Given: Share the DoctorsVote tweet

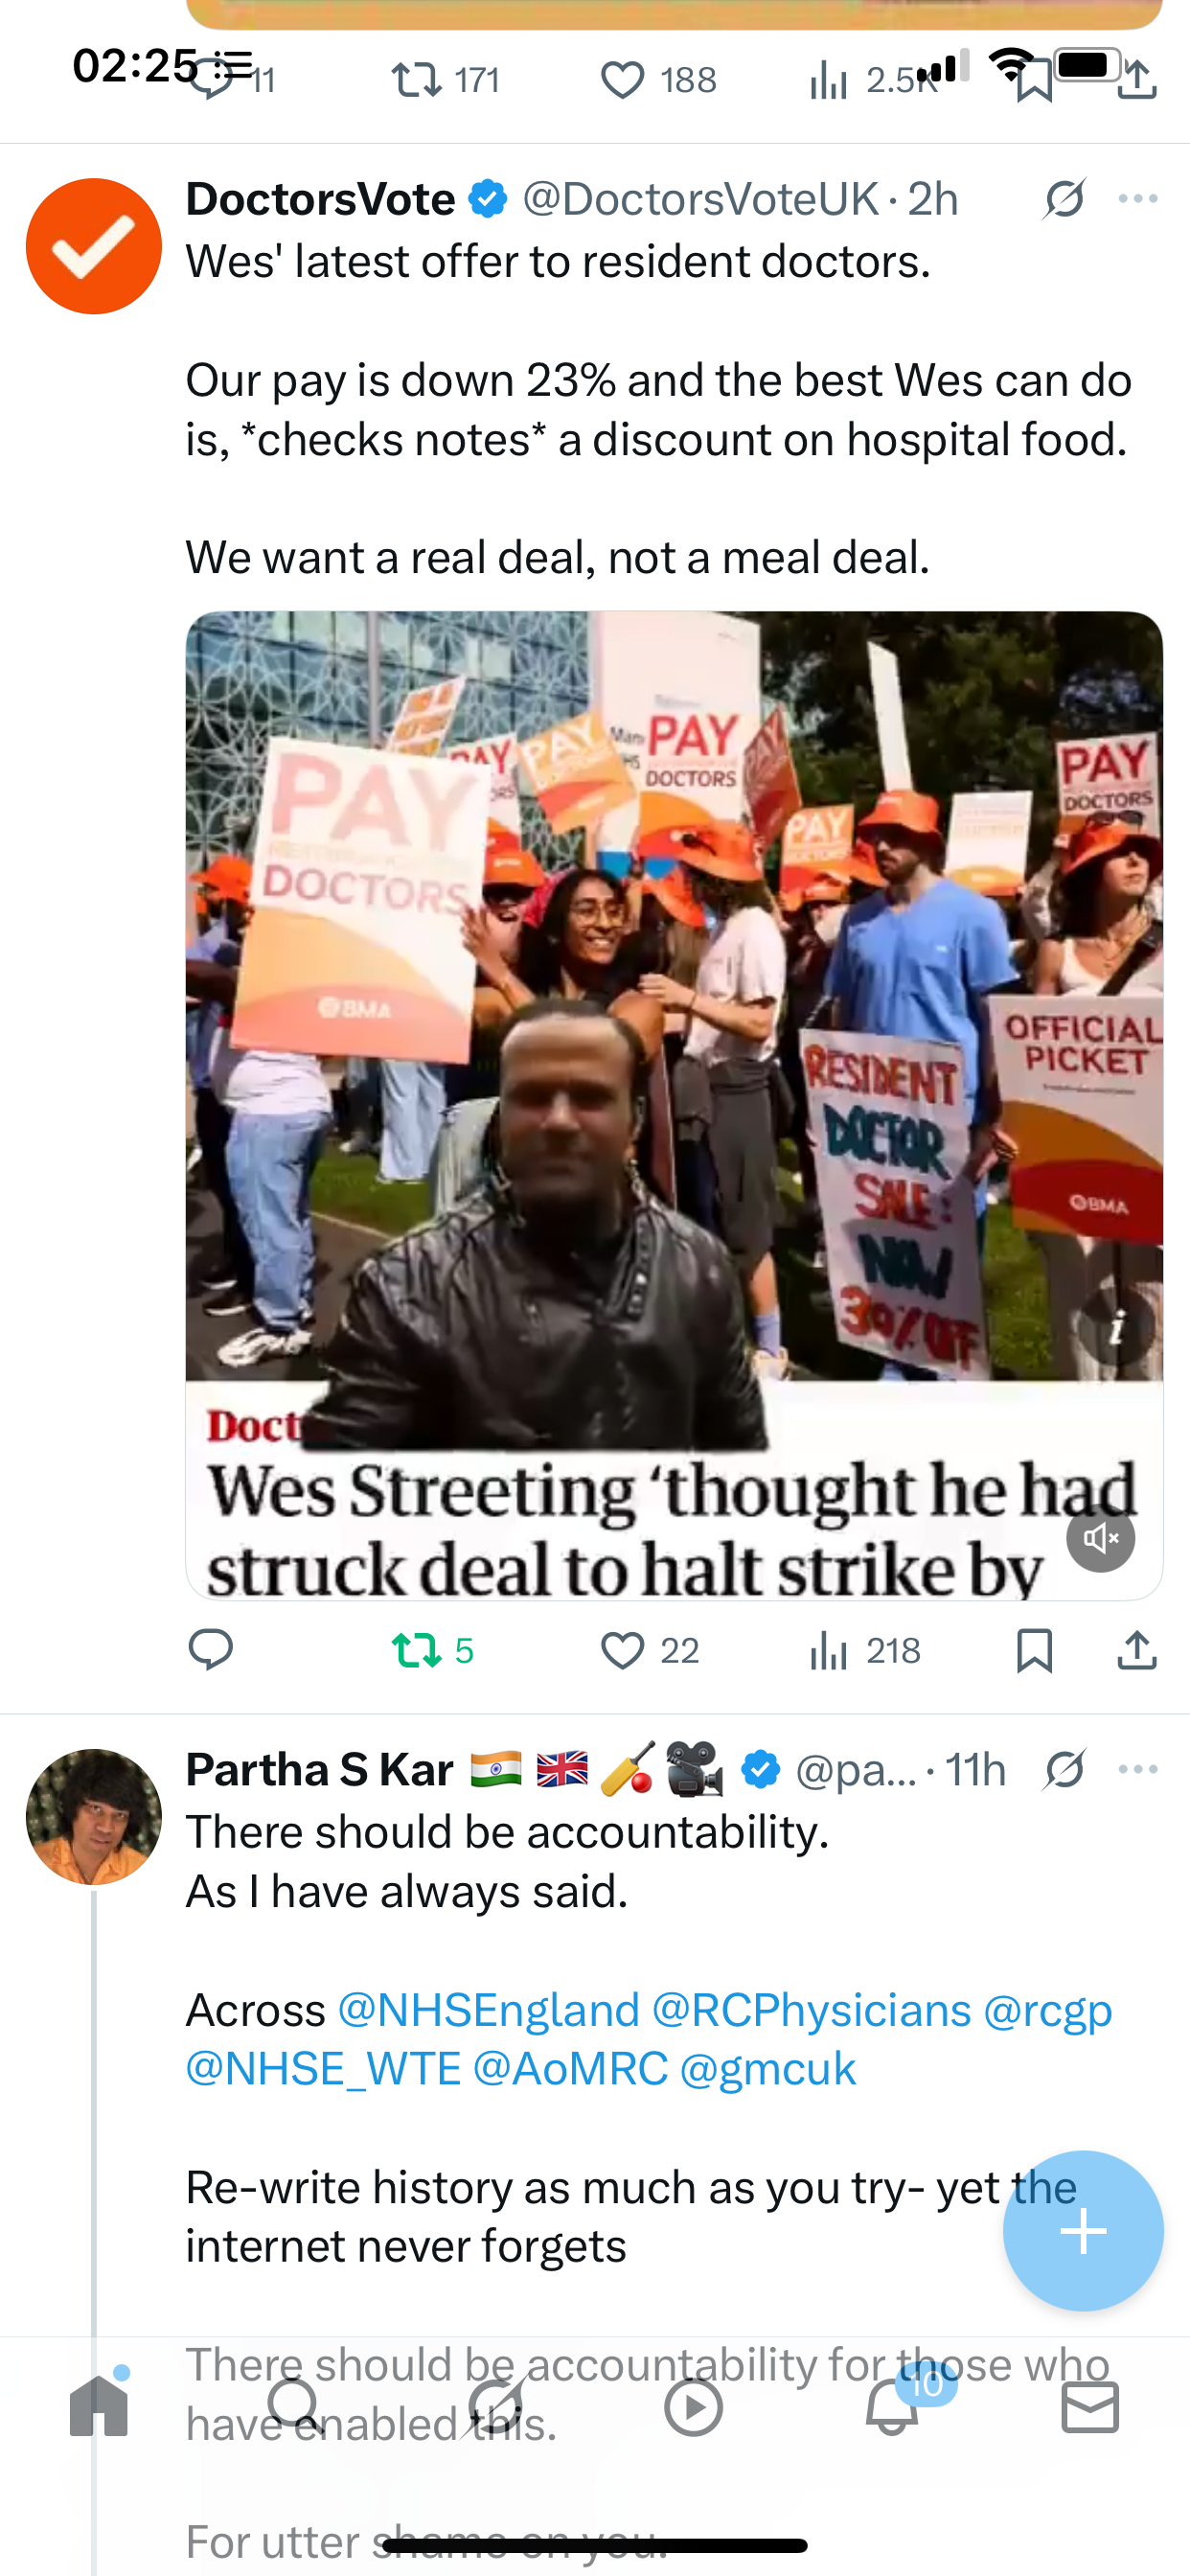Looking at the screenshot, I should 1137,1650.
